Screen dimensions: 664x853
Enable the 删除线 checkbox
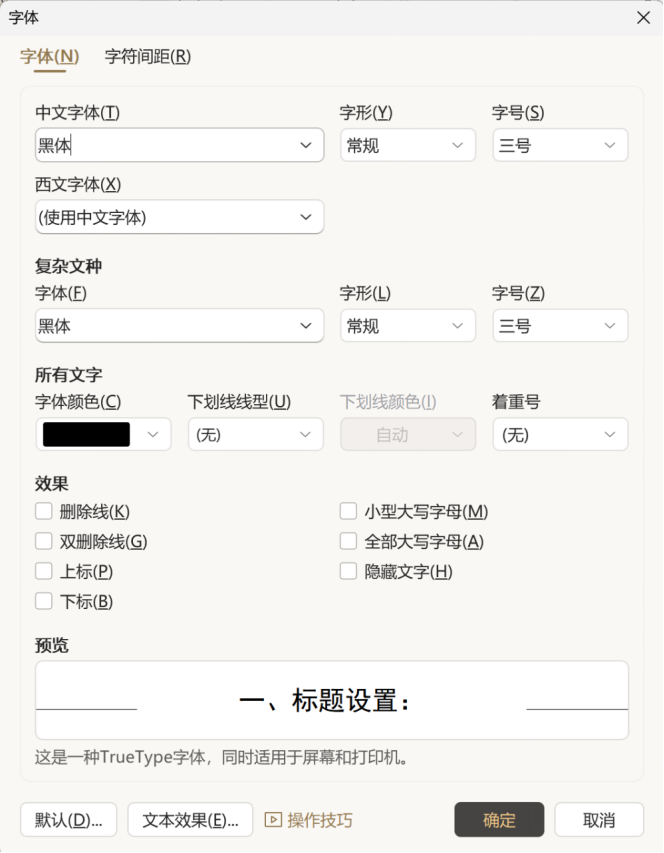point(44,512)
